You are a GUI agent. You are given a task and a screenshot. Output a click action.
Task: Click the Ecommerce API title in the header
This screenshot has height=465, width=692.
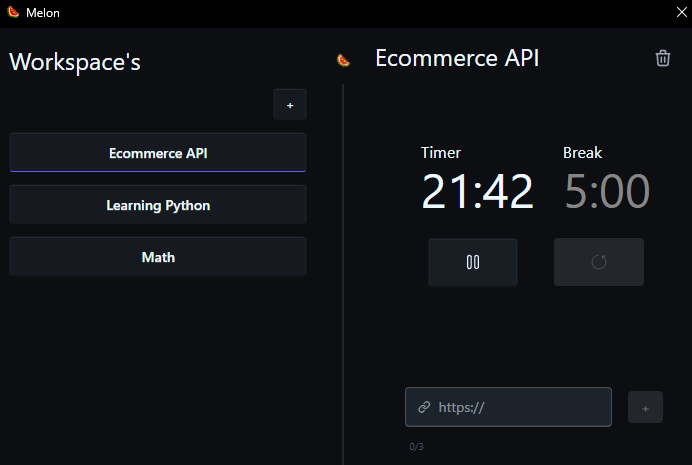point(457,58)
